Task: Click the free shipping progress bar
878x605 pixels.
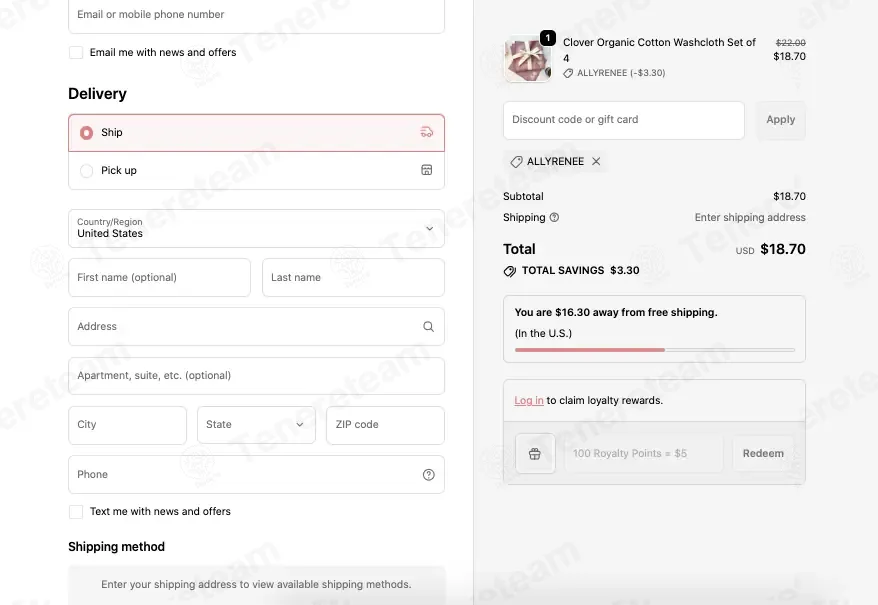Action: [655, 350]
